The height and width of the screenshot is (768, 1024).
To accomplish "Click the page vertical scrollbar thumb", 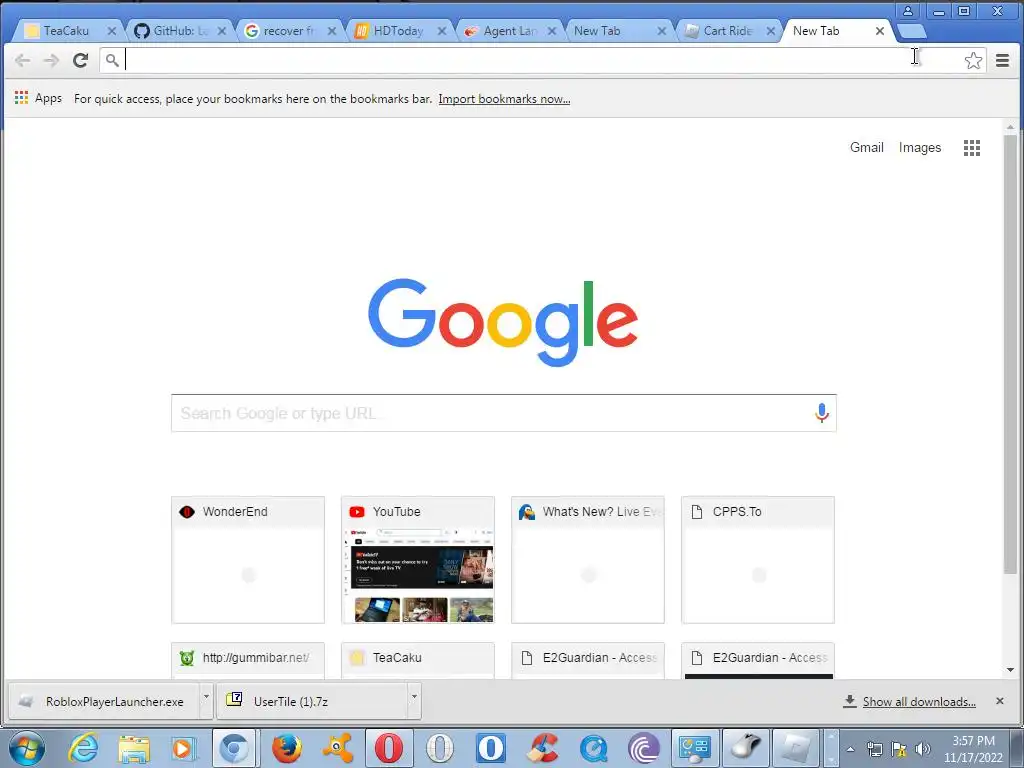I will 1010,354.
